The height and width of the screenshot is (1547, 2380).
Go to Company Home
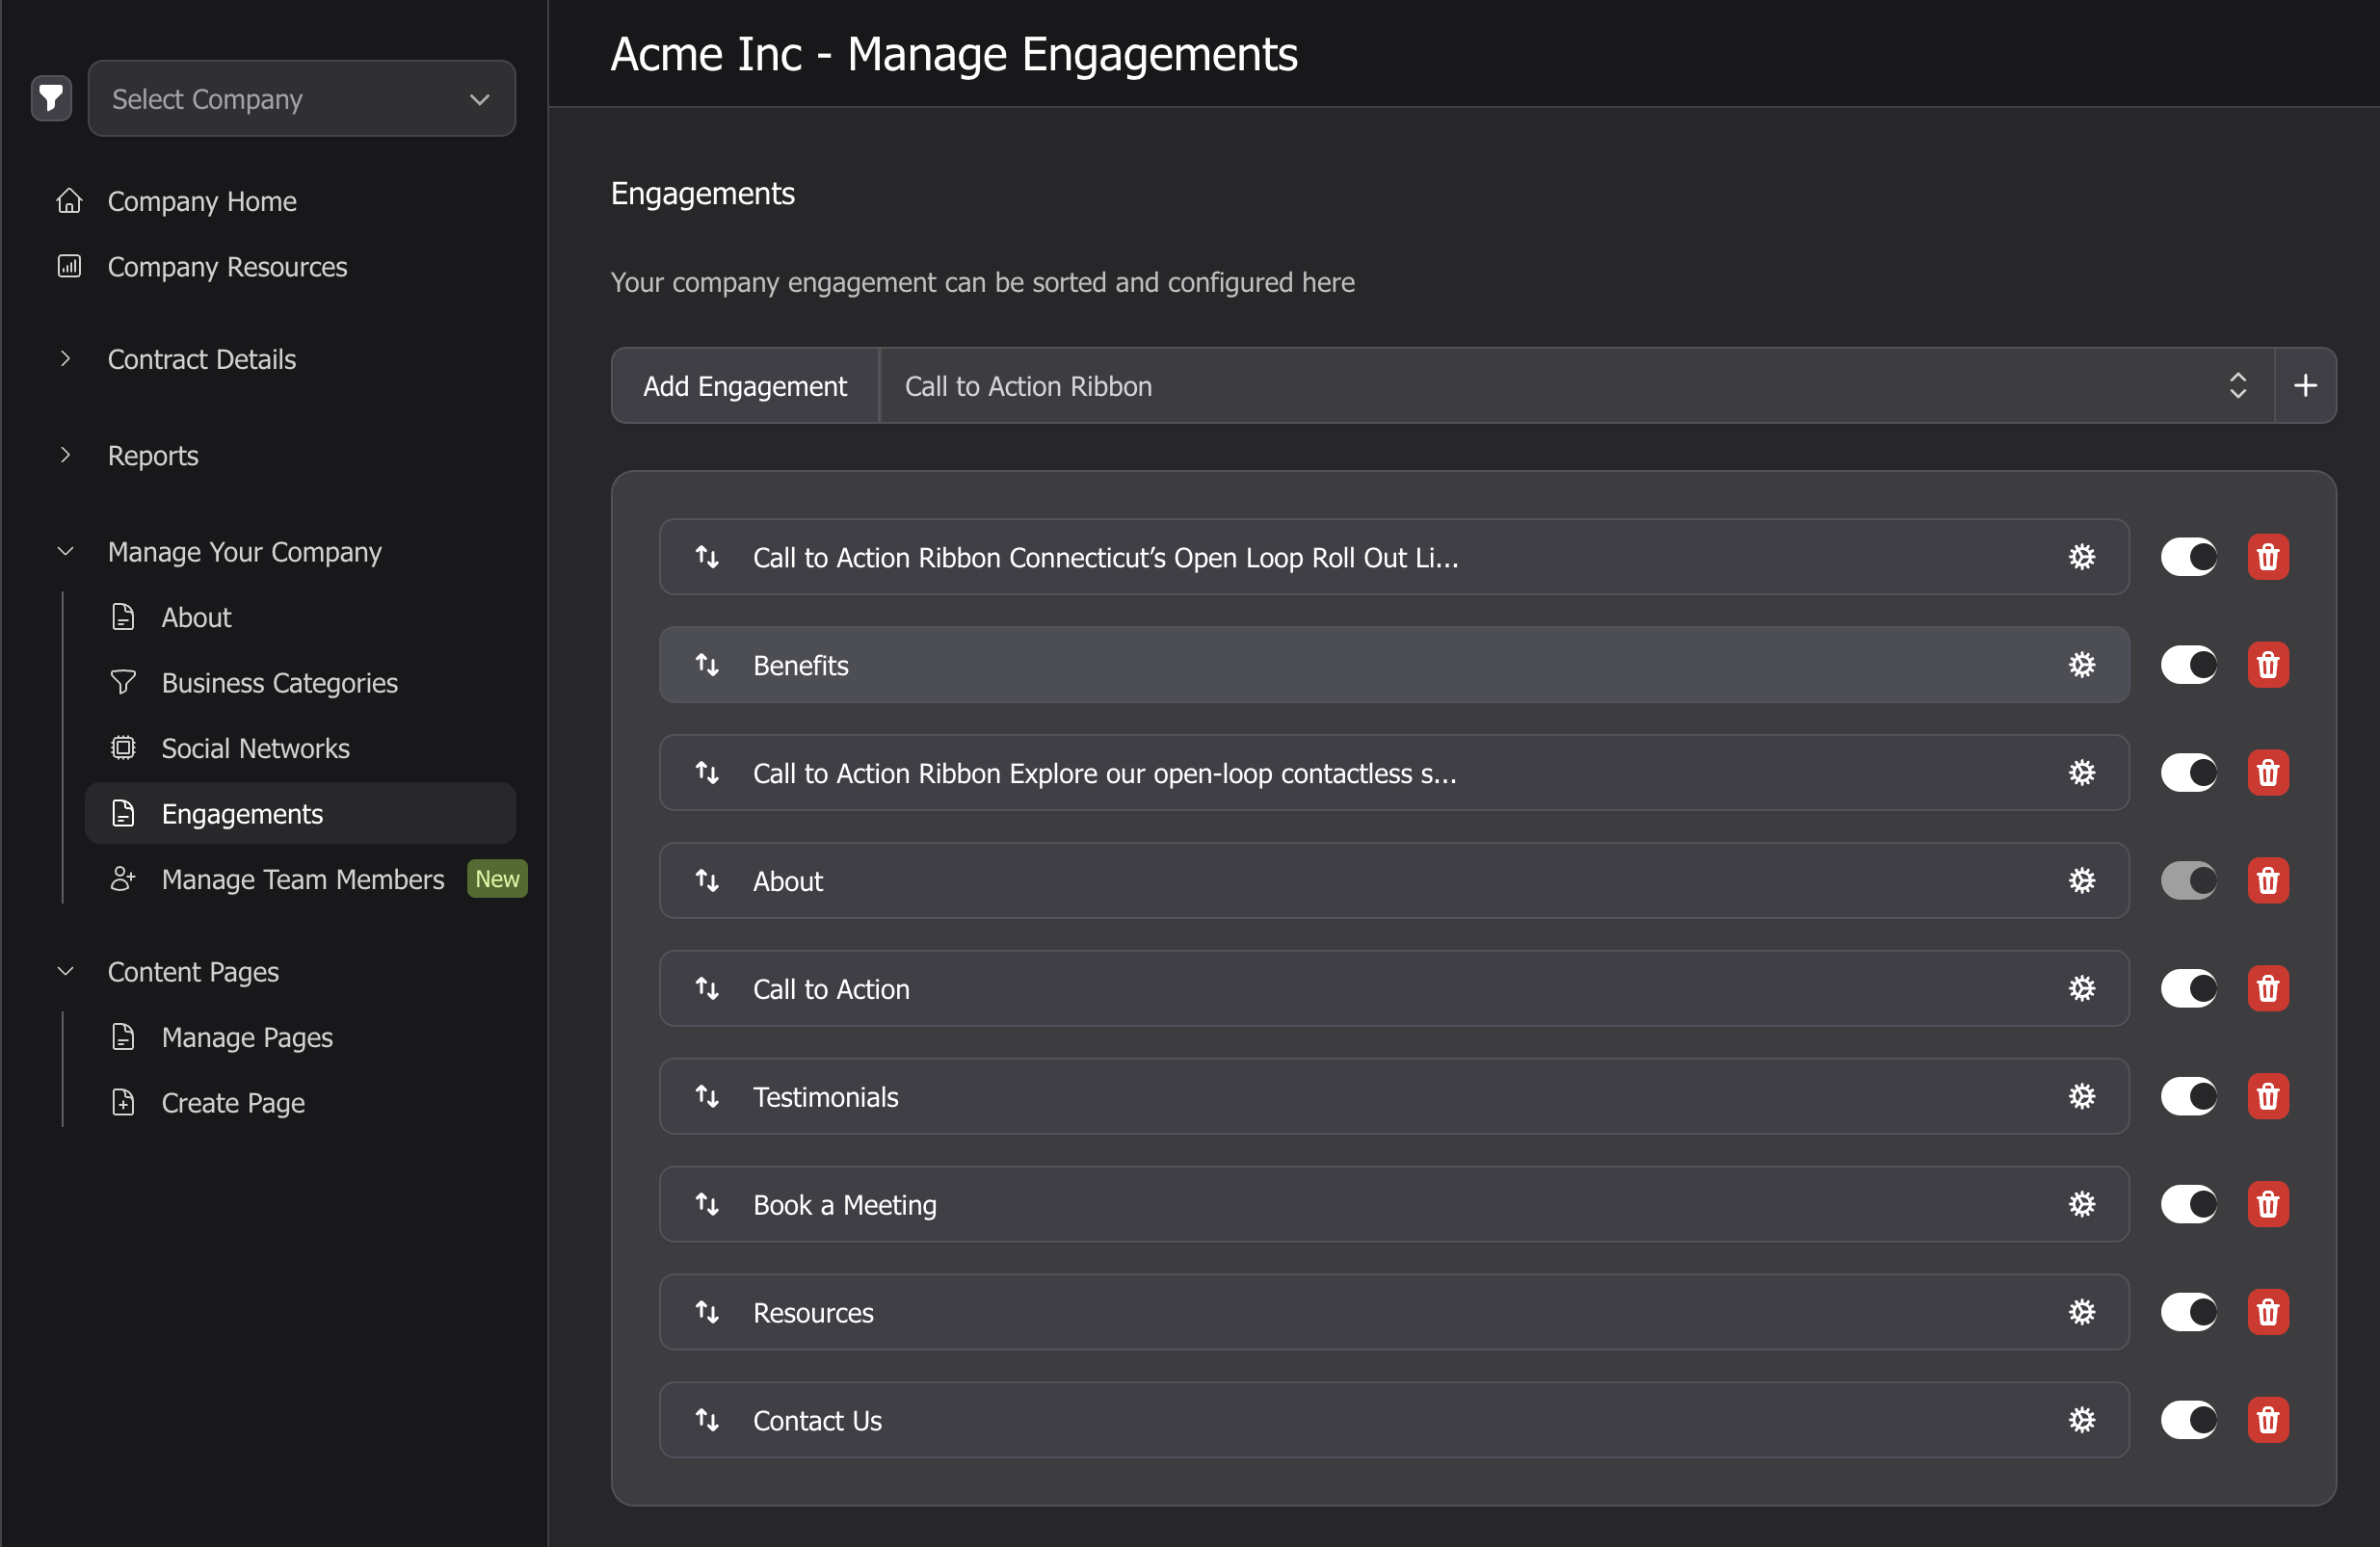tap(201, 201)
